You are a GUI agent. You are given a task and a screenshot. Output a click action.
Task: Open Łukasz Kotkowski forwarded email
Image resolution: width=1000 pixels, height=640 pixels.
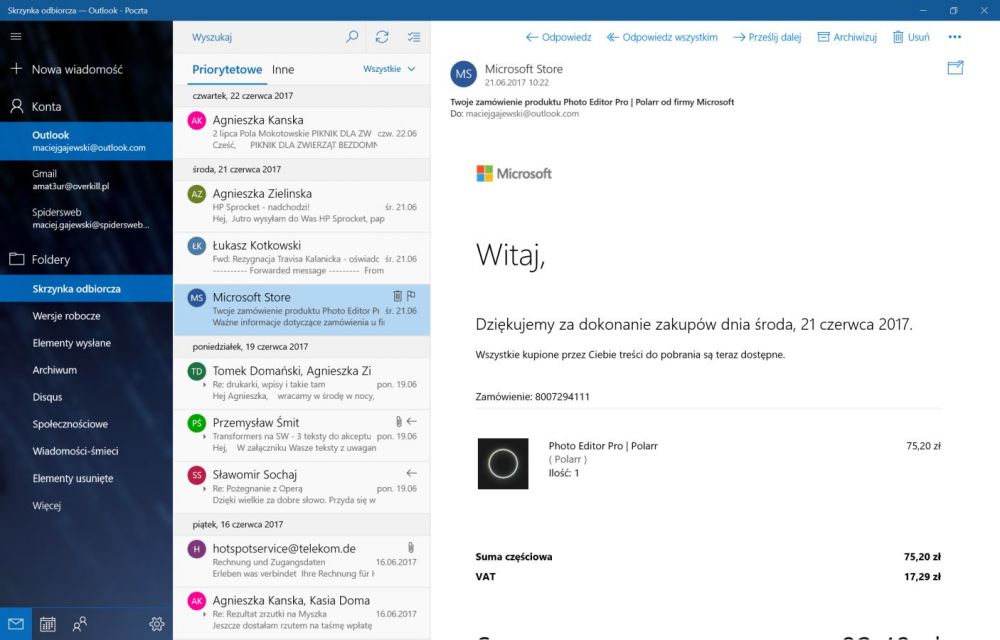coord(302,258)
